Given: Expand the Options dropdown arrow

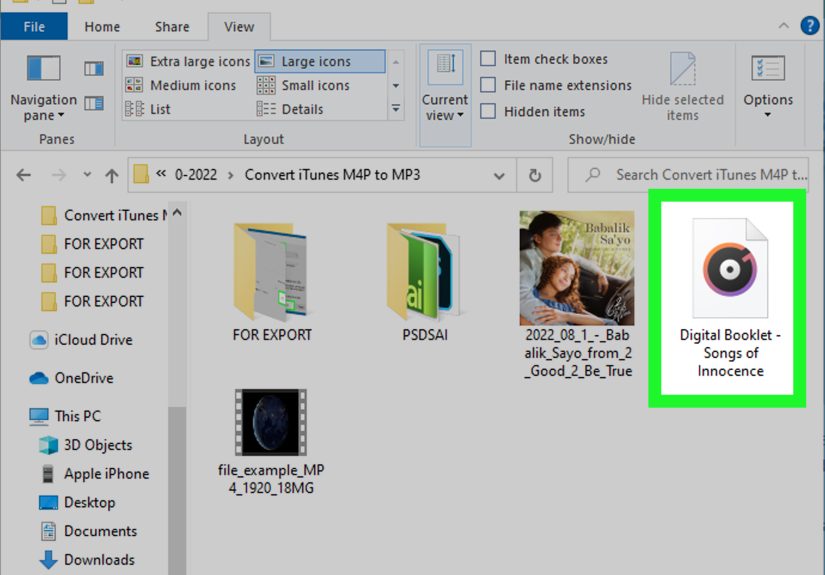Looking at the screenshot, I should 768,115.
